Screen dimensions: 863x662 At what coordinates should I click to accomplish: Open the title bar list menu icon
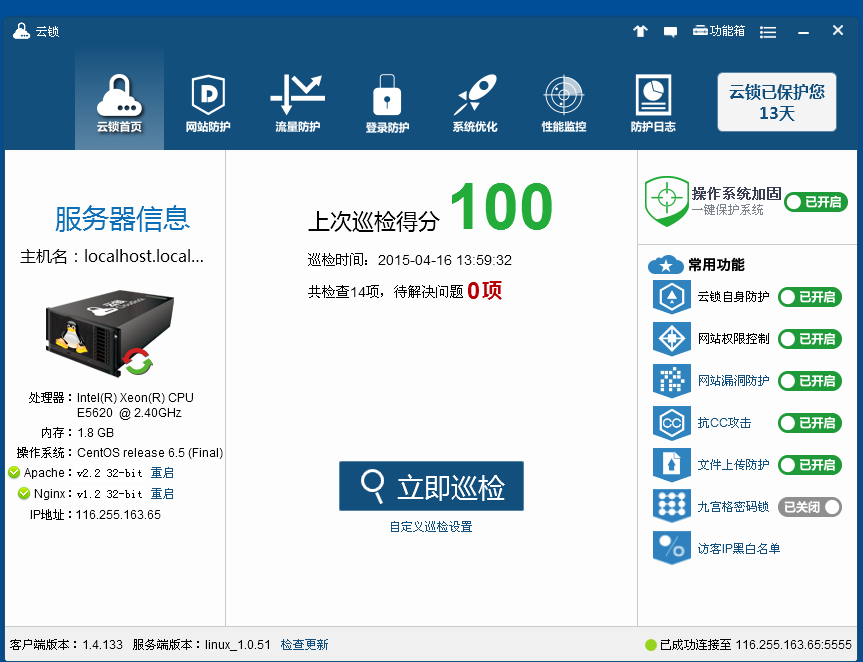(x=768, y=31)
